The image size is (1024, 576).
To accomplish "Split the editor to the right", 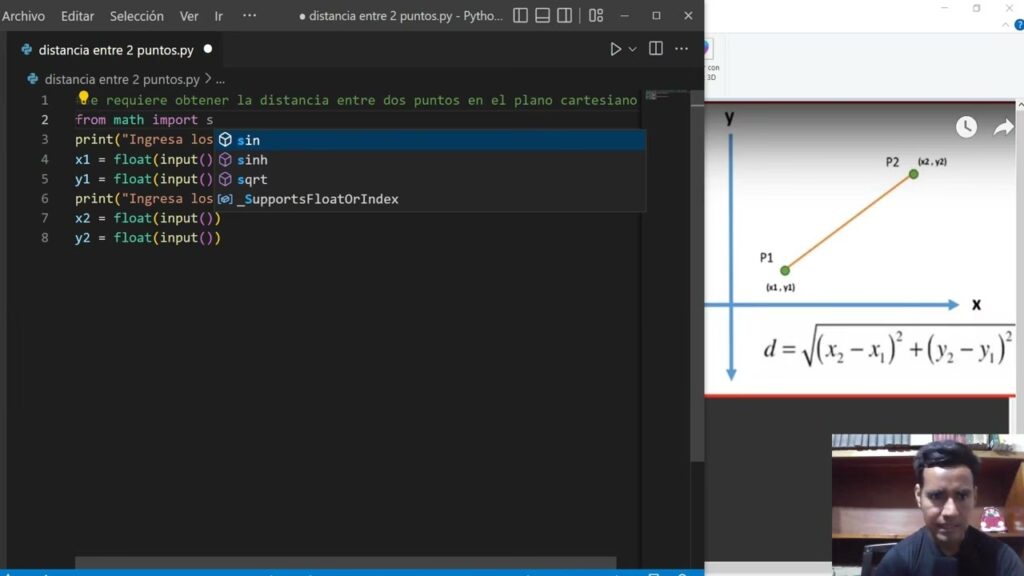I will [656, 49].
